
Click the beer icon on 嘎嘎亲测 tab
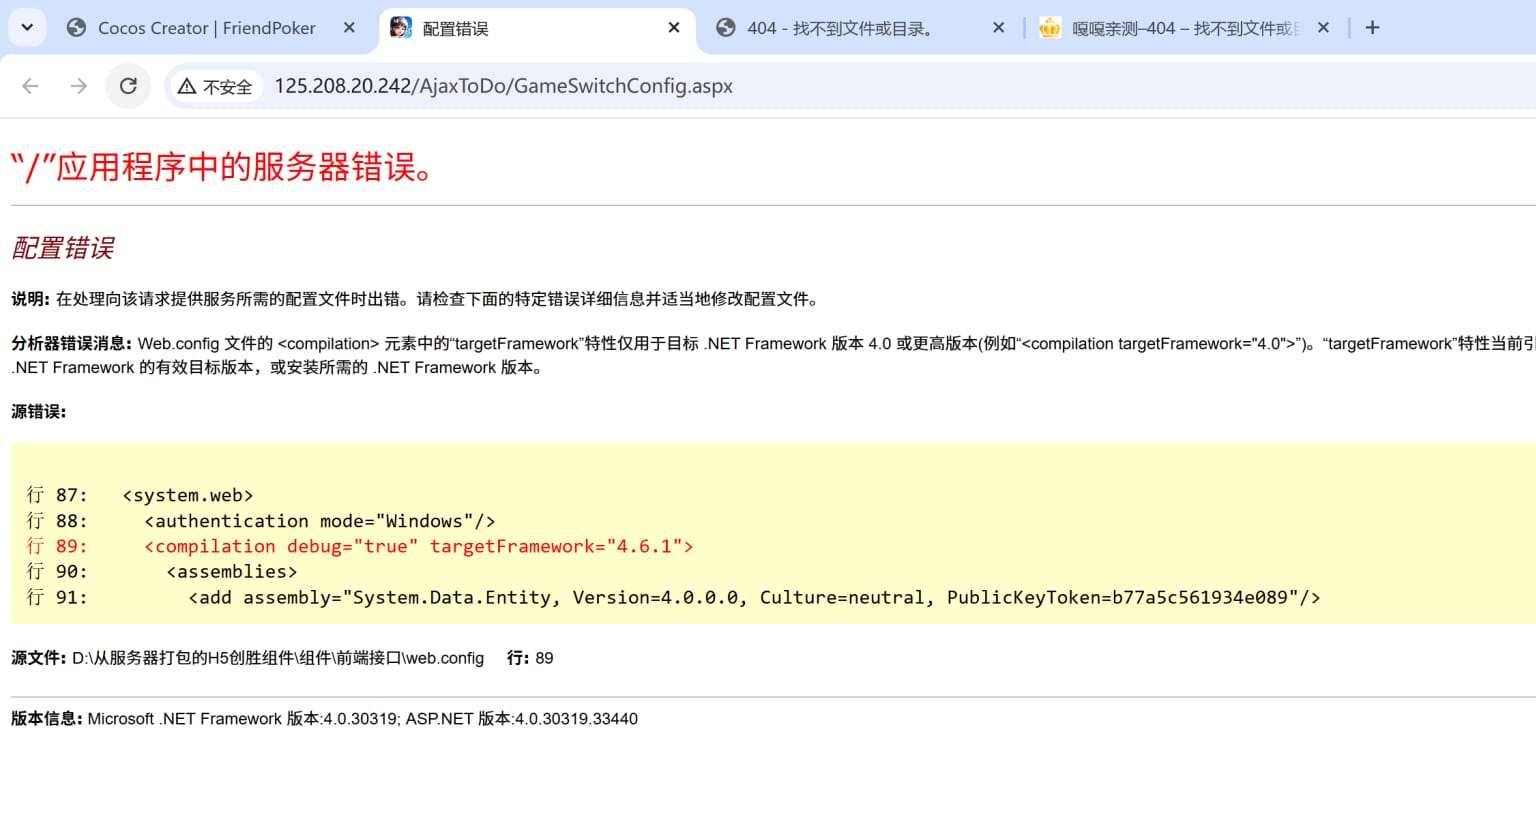pyautogui.click(x=1049, y=28)
